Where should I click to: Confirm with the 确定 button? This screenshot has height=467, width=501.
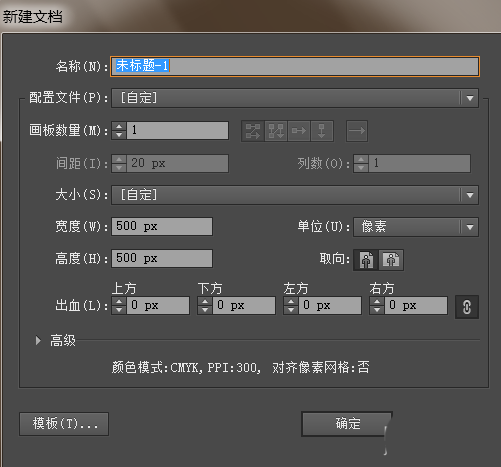click(x=347, y=424)
